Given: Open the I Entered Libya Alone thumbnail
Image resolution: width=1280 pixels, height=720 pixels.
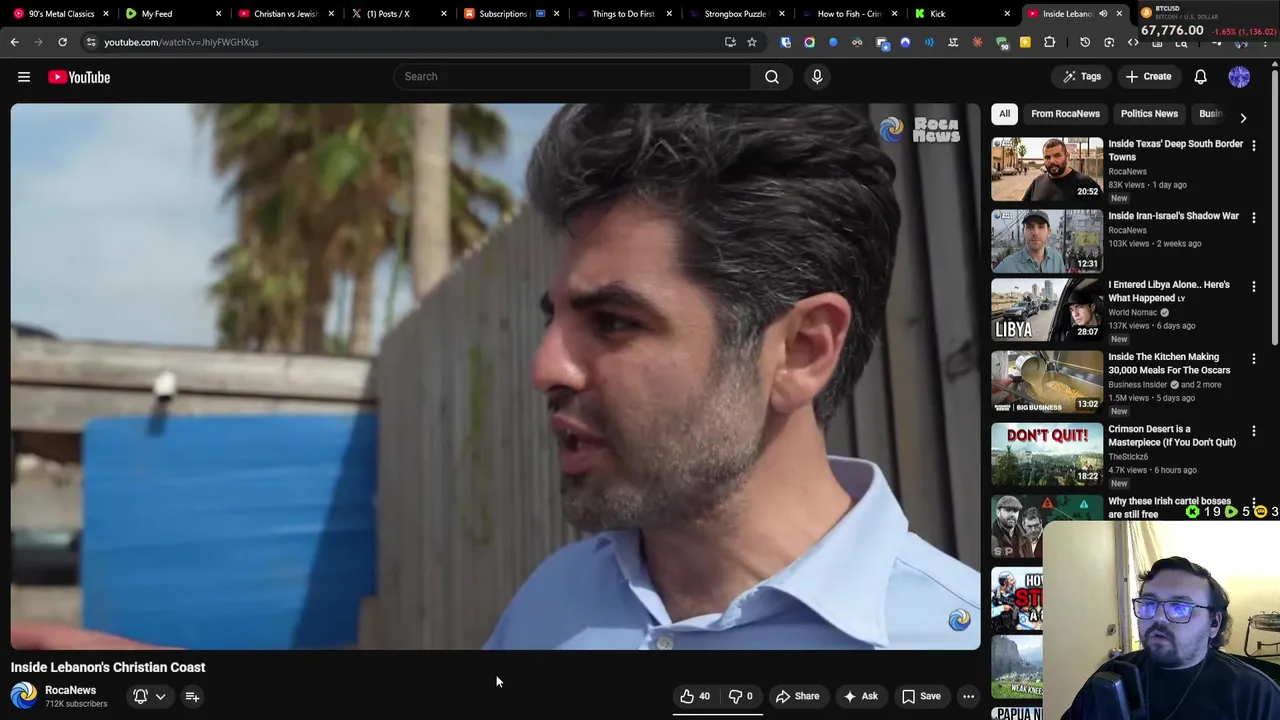Looking at the screenshot, I should [1047, 310].
